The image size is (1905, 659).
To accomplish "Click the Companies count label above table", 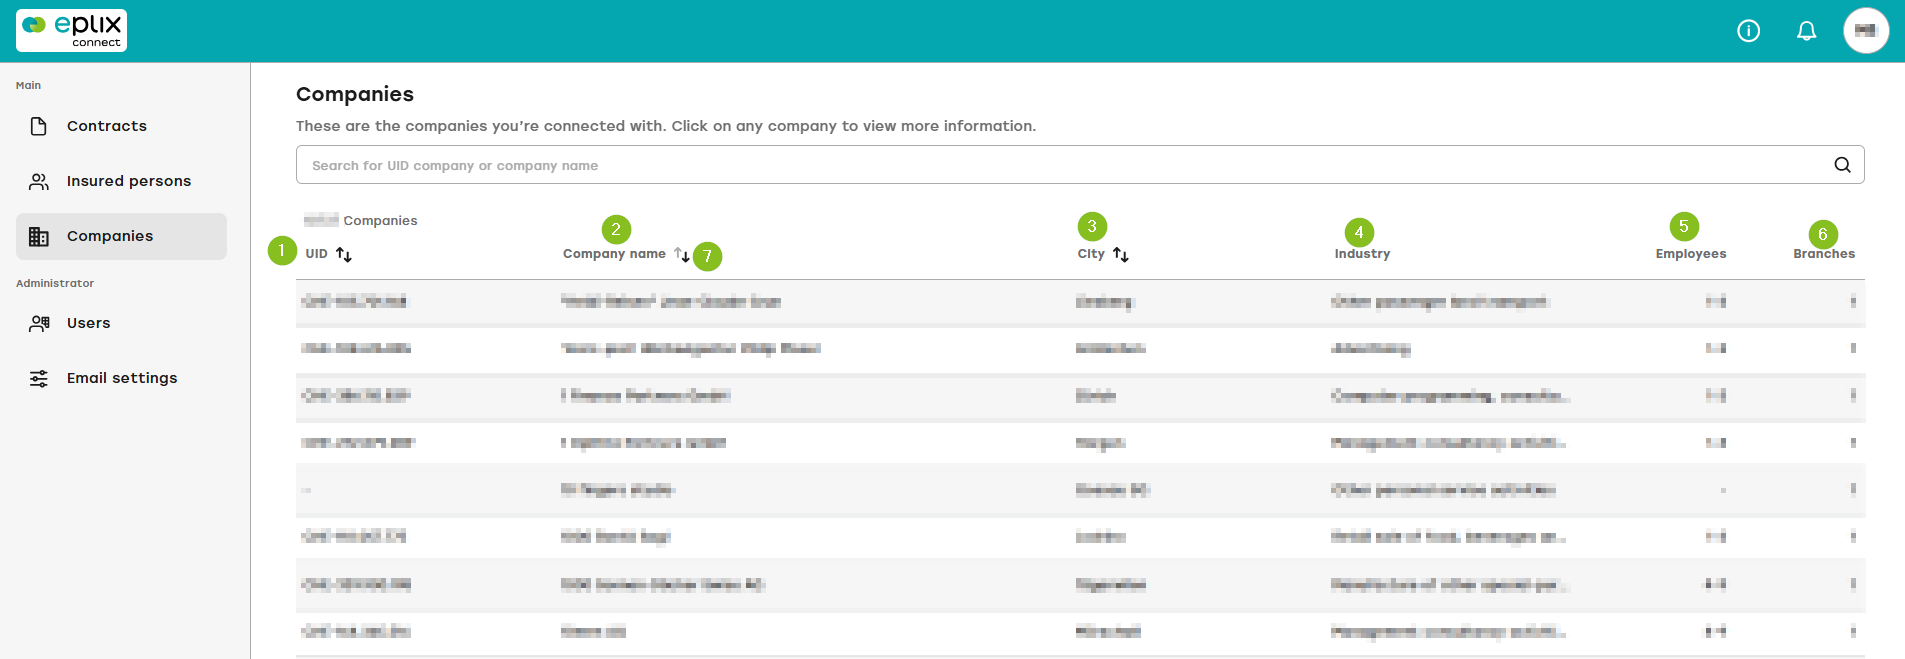I will click(361, 220).
